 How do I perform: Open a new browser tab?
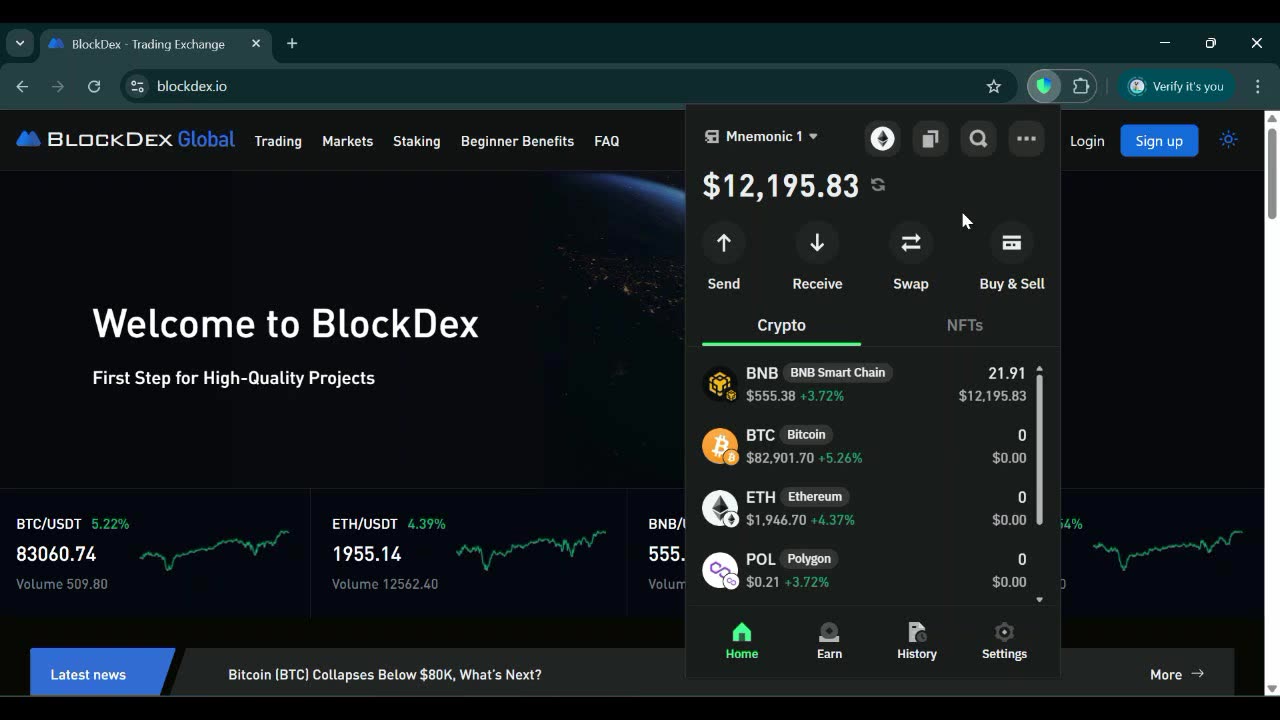[x=292, y=43]
